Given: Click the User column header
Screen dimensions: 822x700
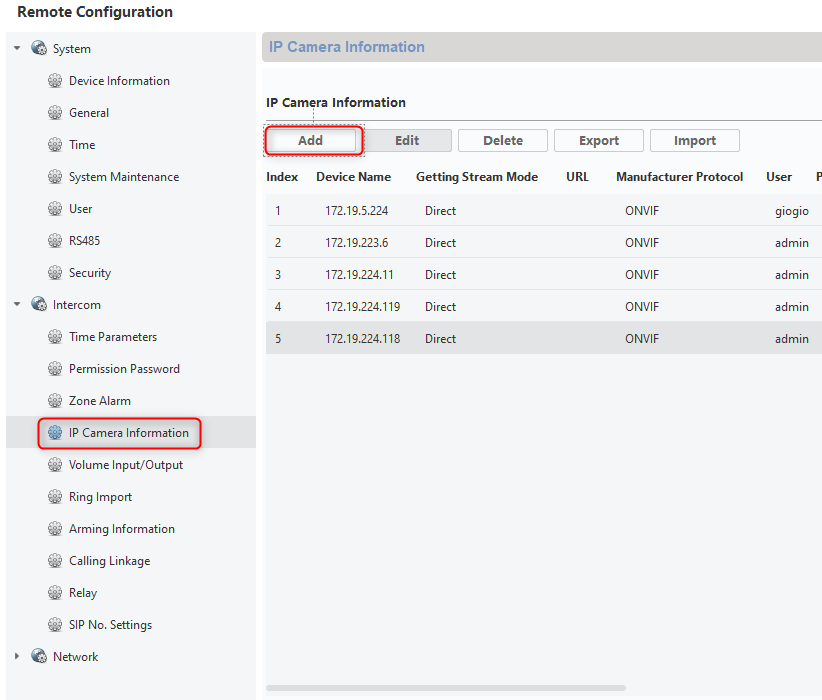Looking at the screenshot, I should [778, 177].
